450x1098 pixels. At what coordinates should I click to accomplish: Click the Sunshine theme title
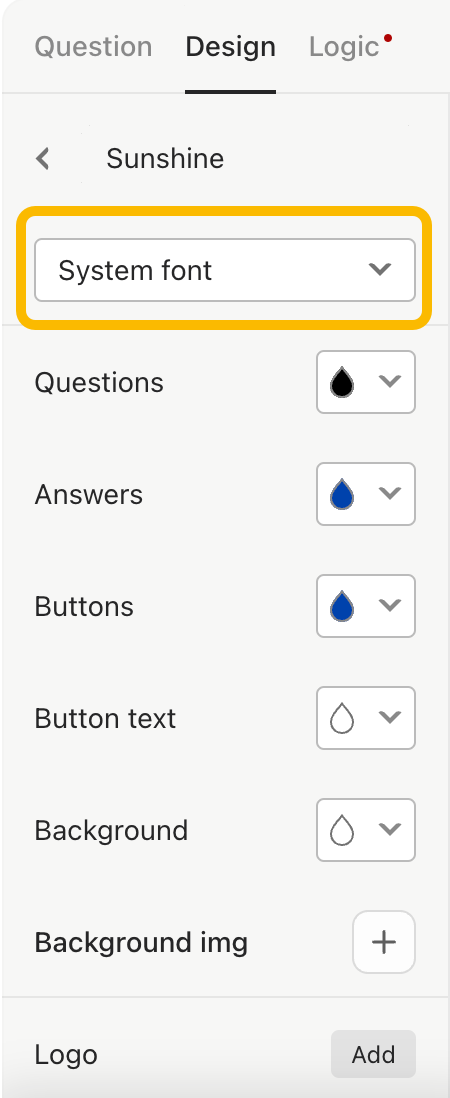coord(165,159)
